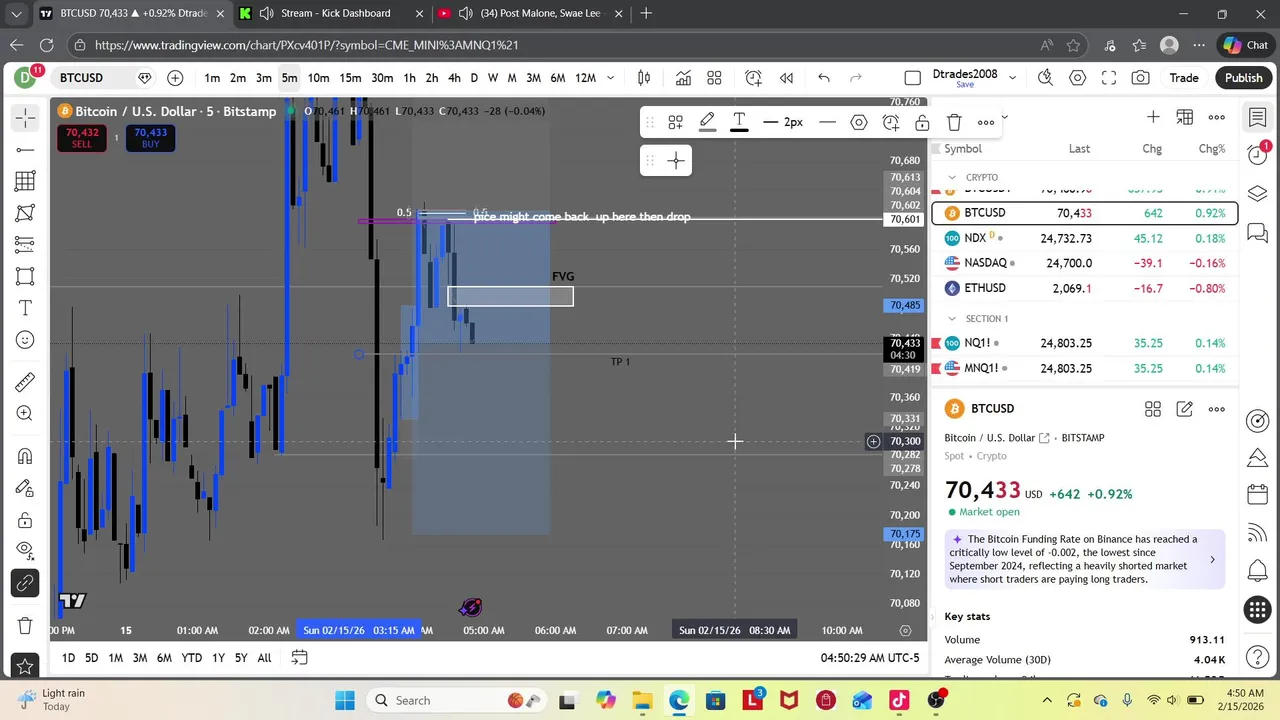Undo the last chart action
This screenshot has height=720, width=1280.
[x=824, y=78]
